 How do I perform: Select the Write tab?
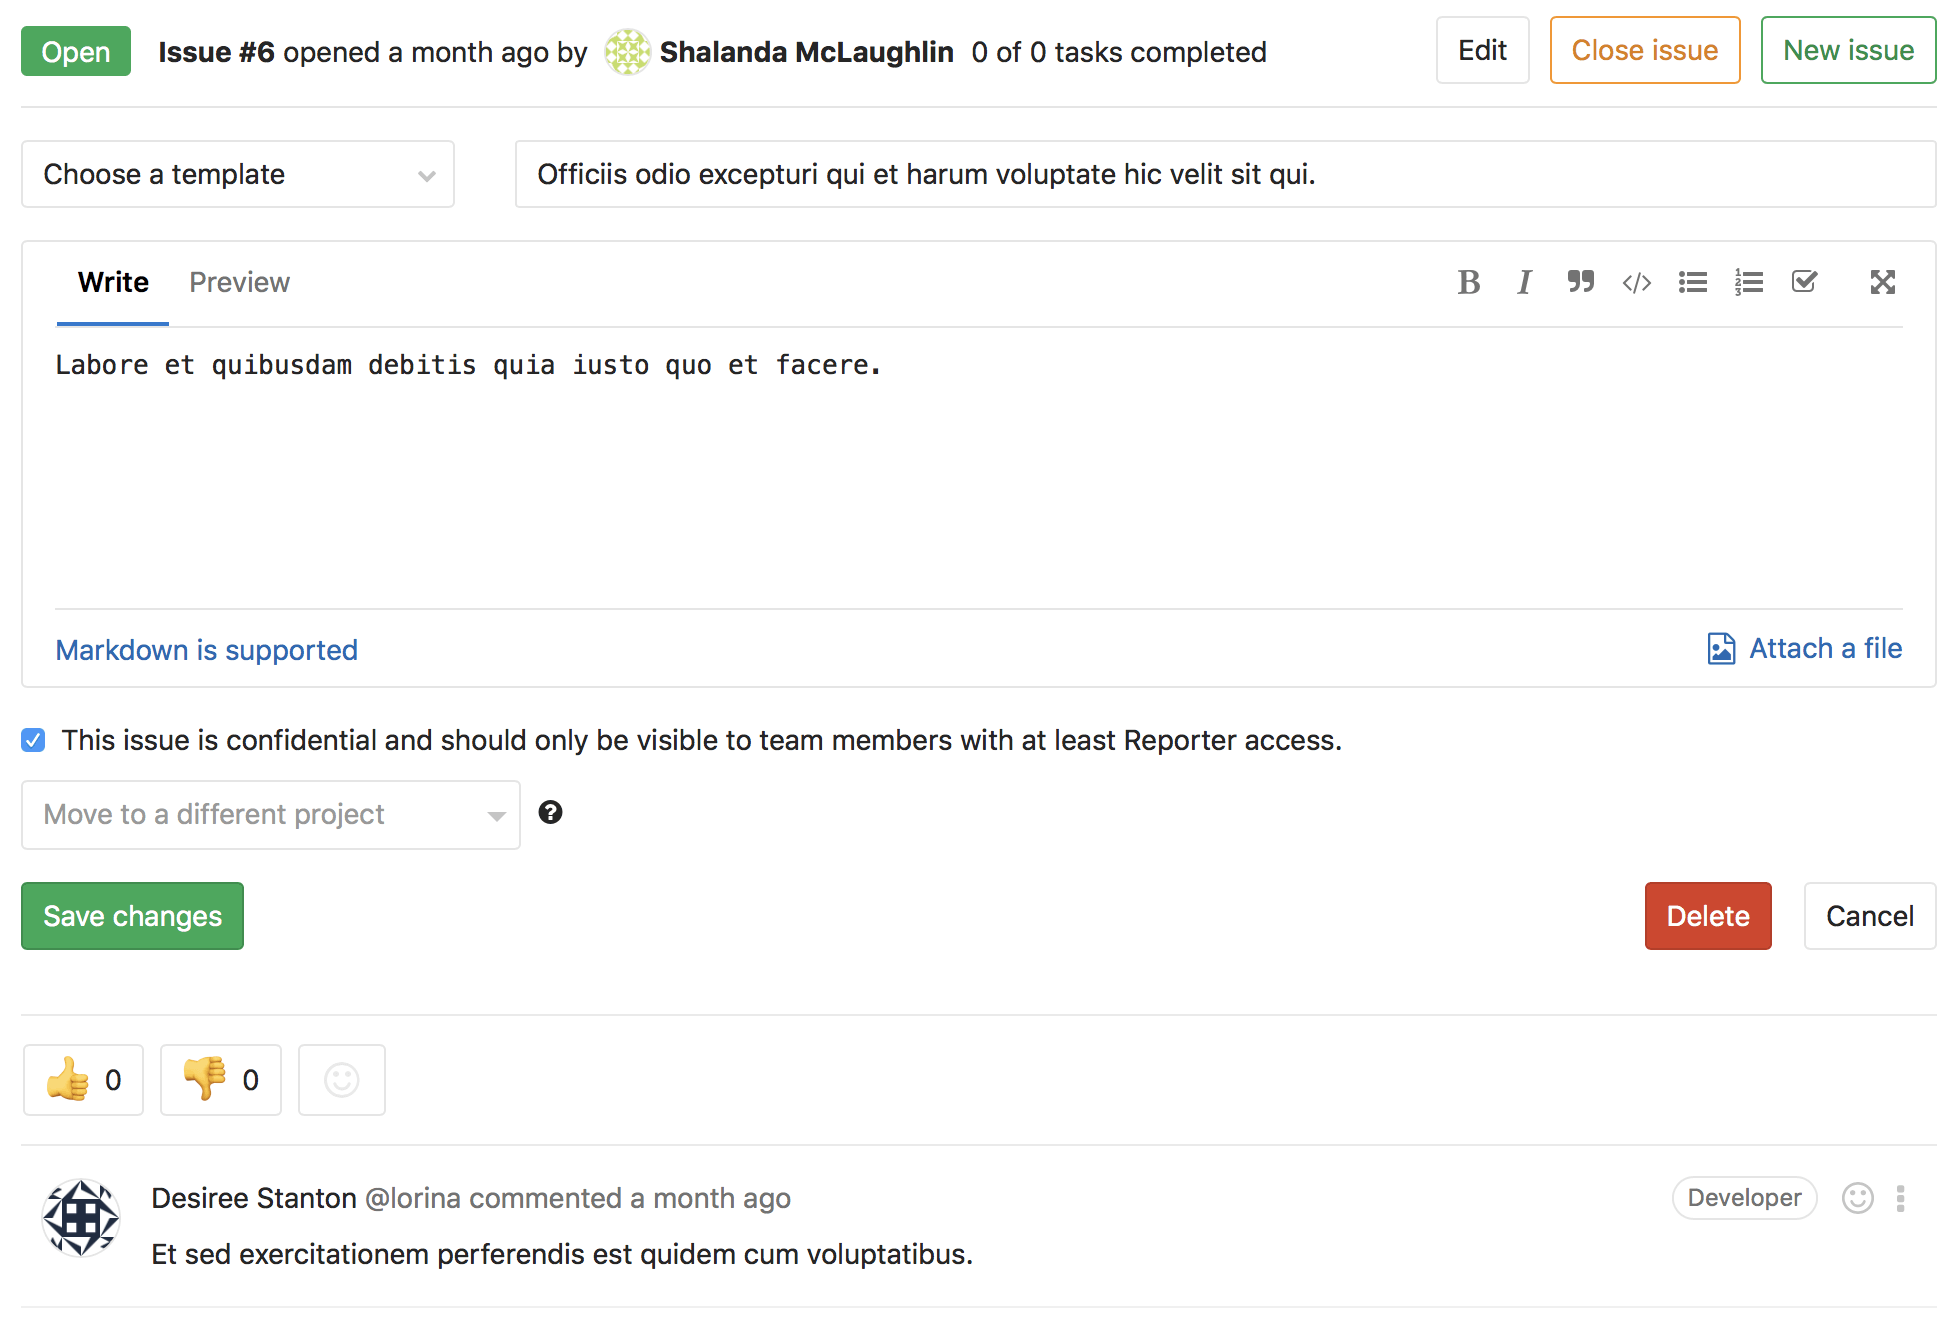point(112,282)
